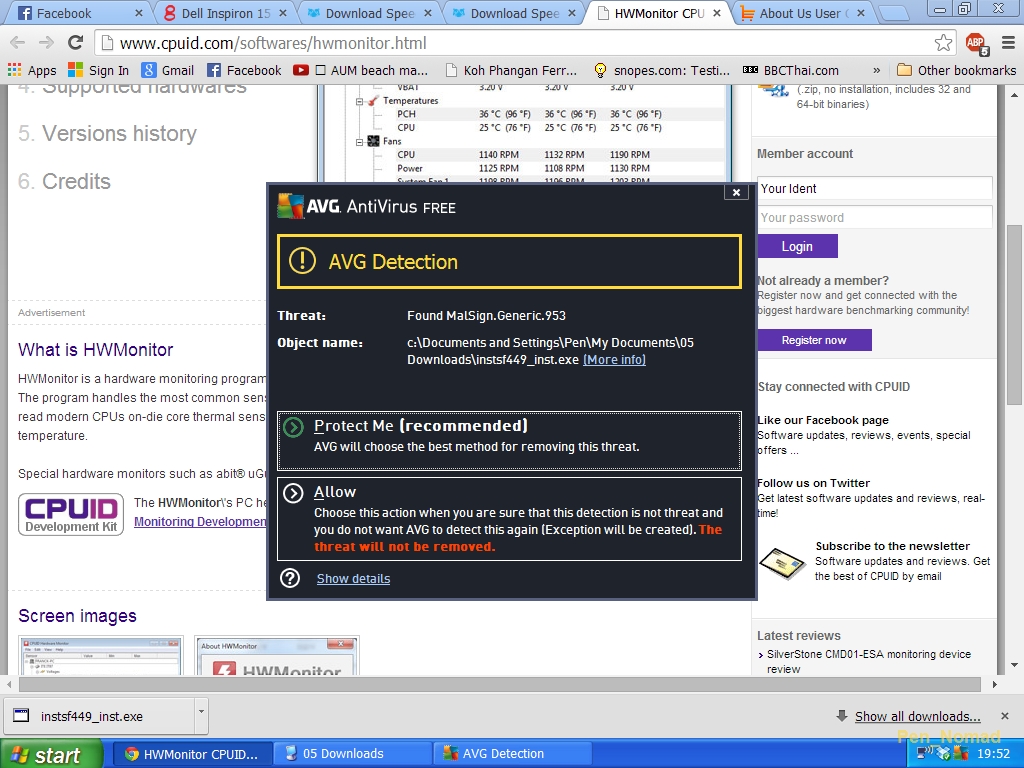Screen dimensions: 1024x768
Task: Close the Facebook tab
Action: (138, 13)
